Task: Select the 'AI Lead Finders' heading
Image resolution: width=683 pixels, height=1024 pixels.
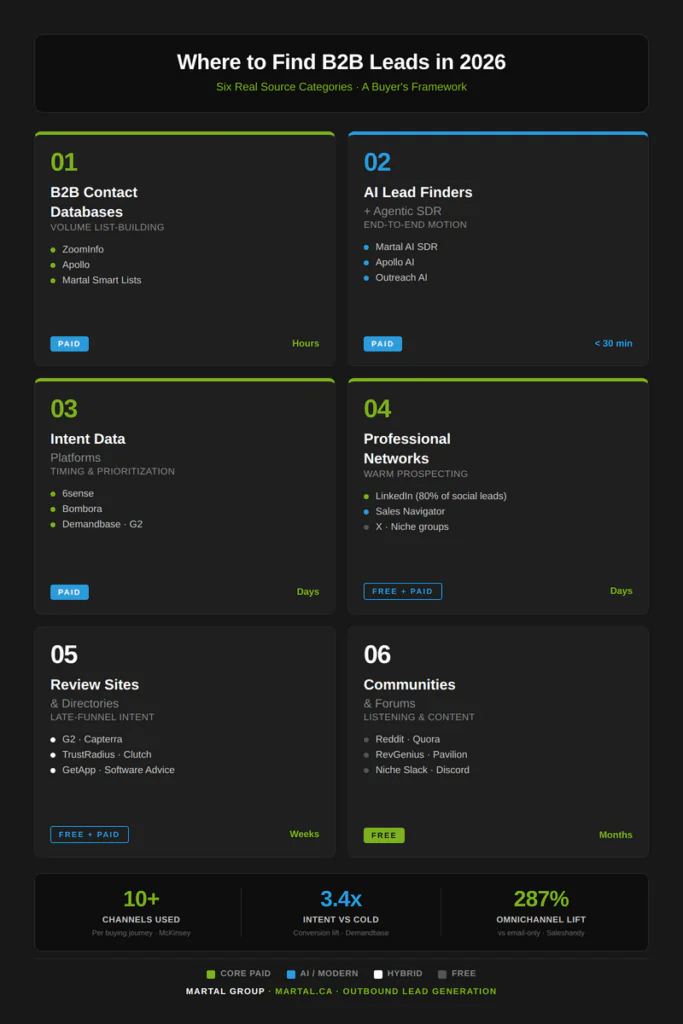Action: (x=418, y=192)
